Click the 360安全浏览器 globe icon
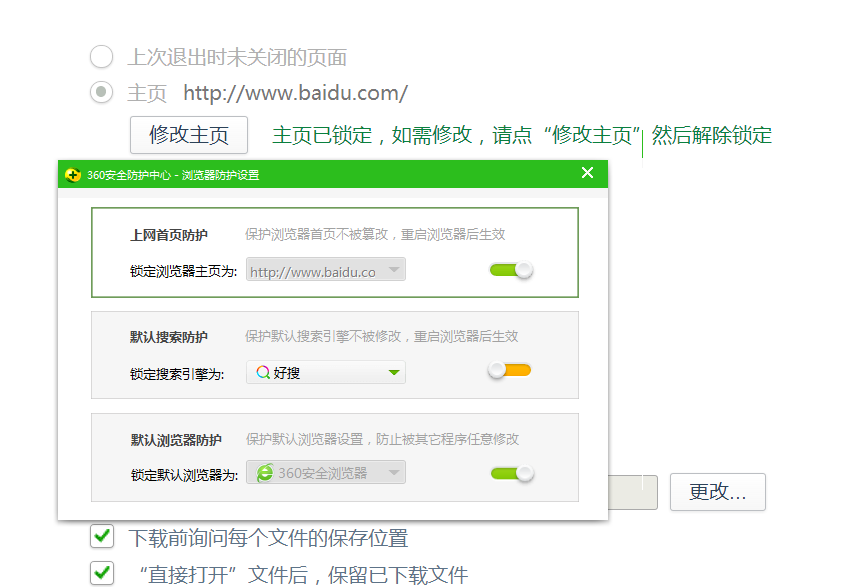 click(x=265, y=473)
